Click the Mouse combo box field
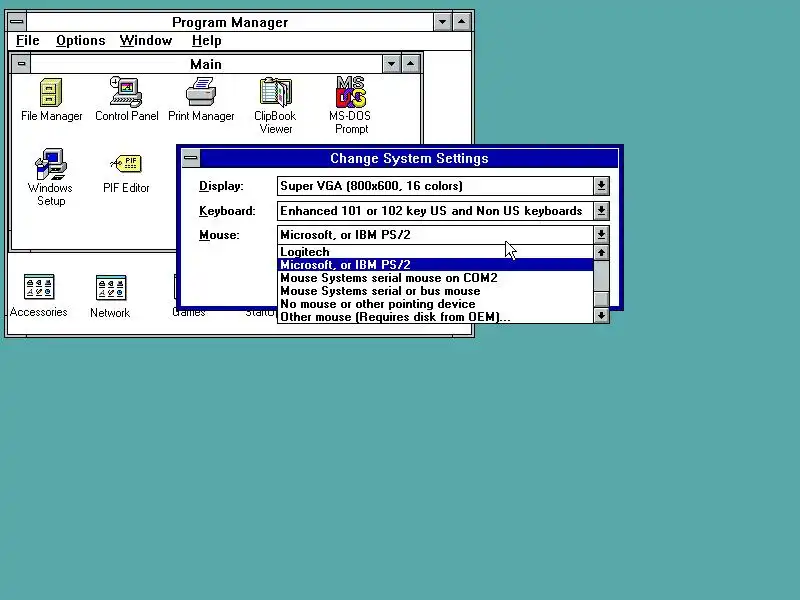The height and width of the screenshot is (600, 800). point(435,235)
